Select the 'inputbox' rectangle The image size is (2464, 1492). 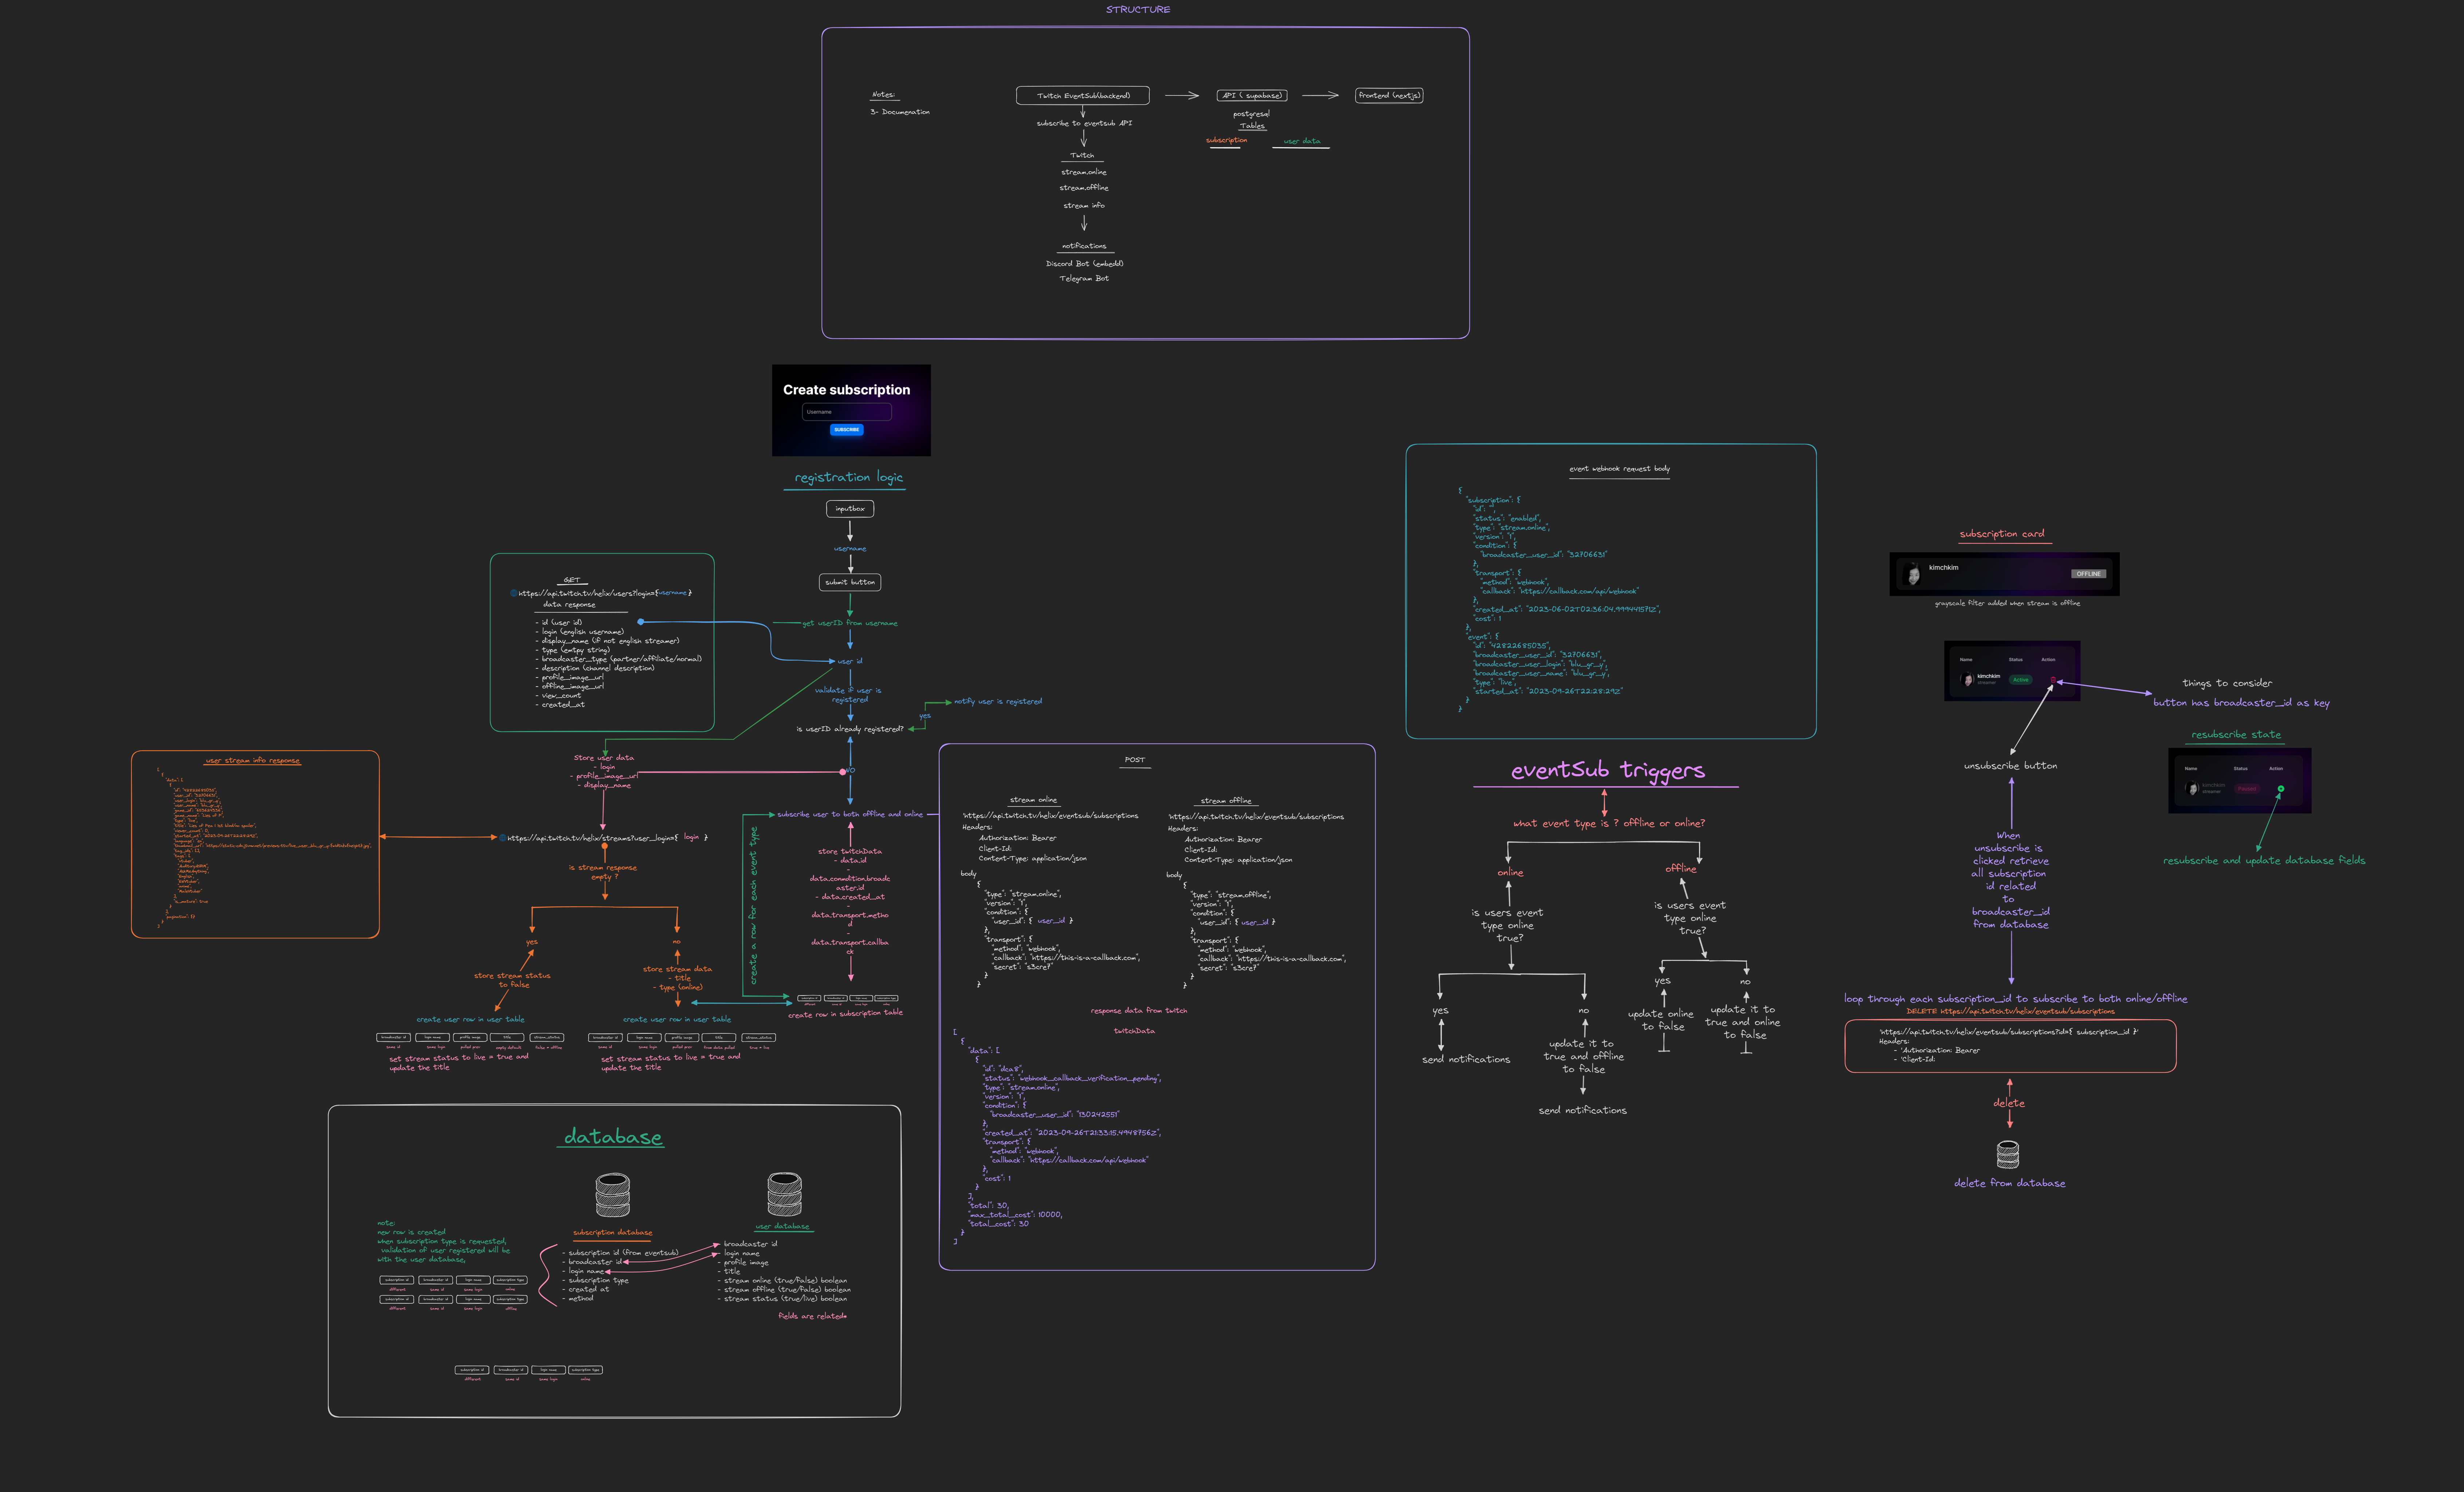tap(850, 509)
